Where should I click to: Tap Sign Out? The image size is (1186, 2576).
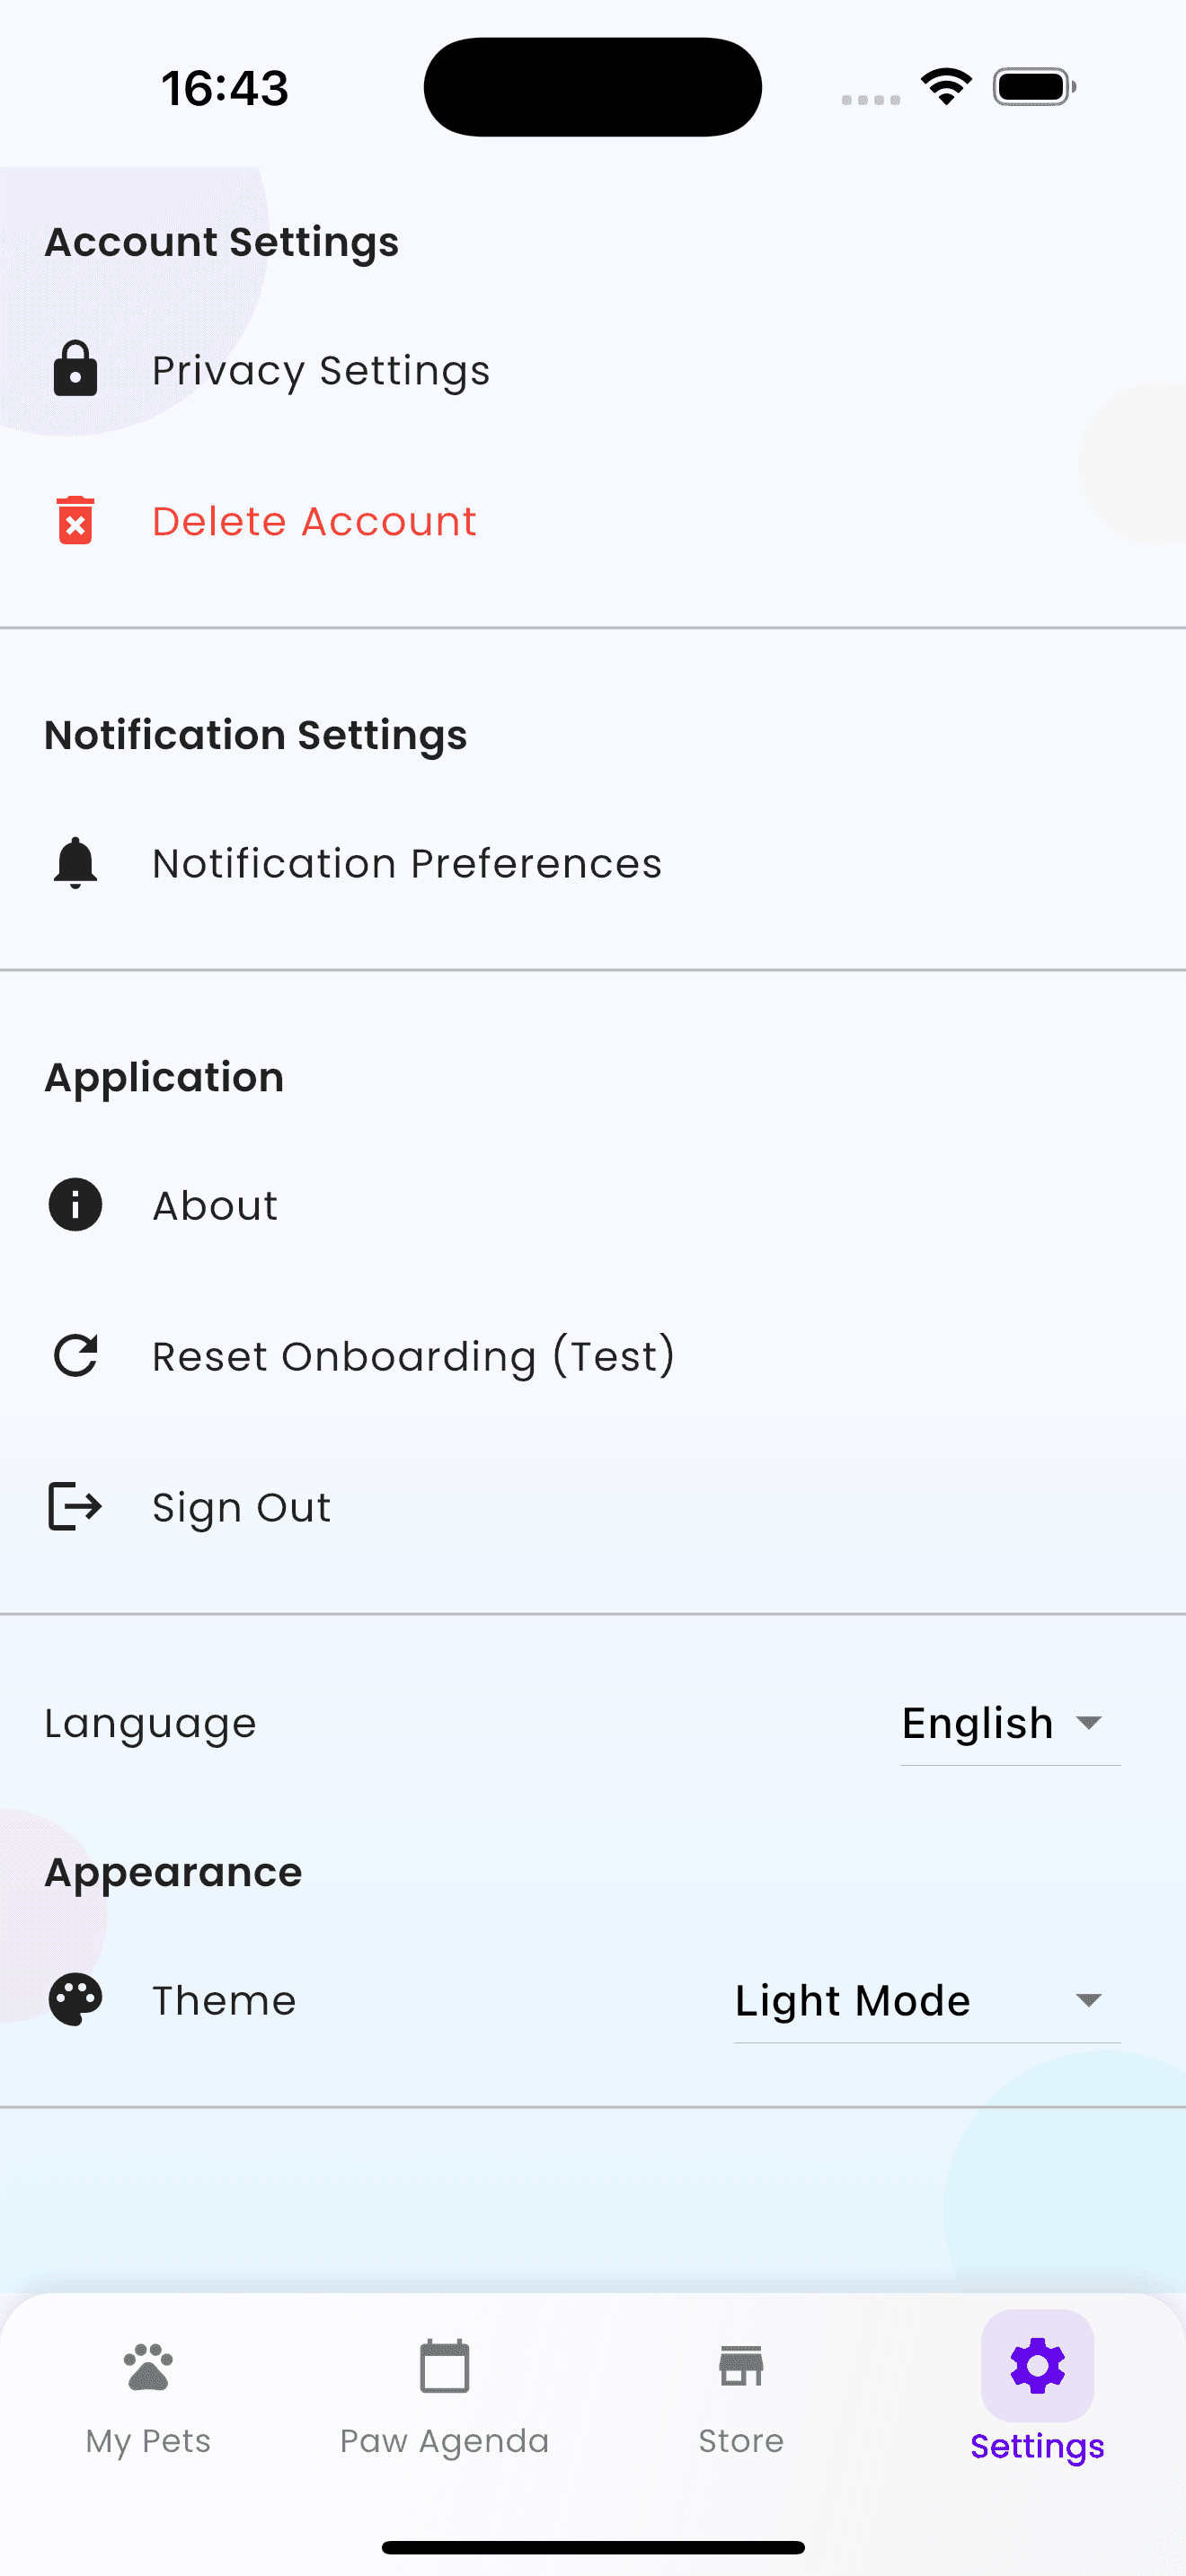coord(241,1507)
